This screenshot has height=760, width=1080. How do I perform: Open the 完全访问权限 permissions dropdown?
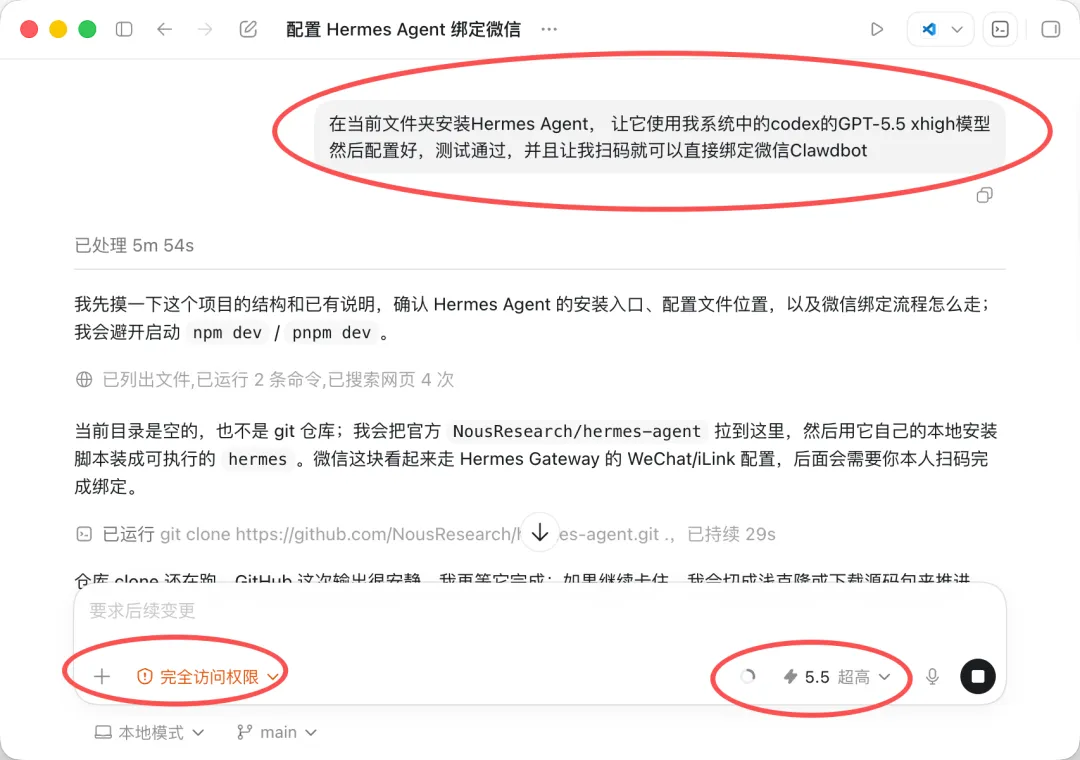(208, 677)
